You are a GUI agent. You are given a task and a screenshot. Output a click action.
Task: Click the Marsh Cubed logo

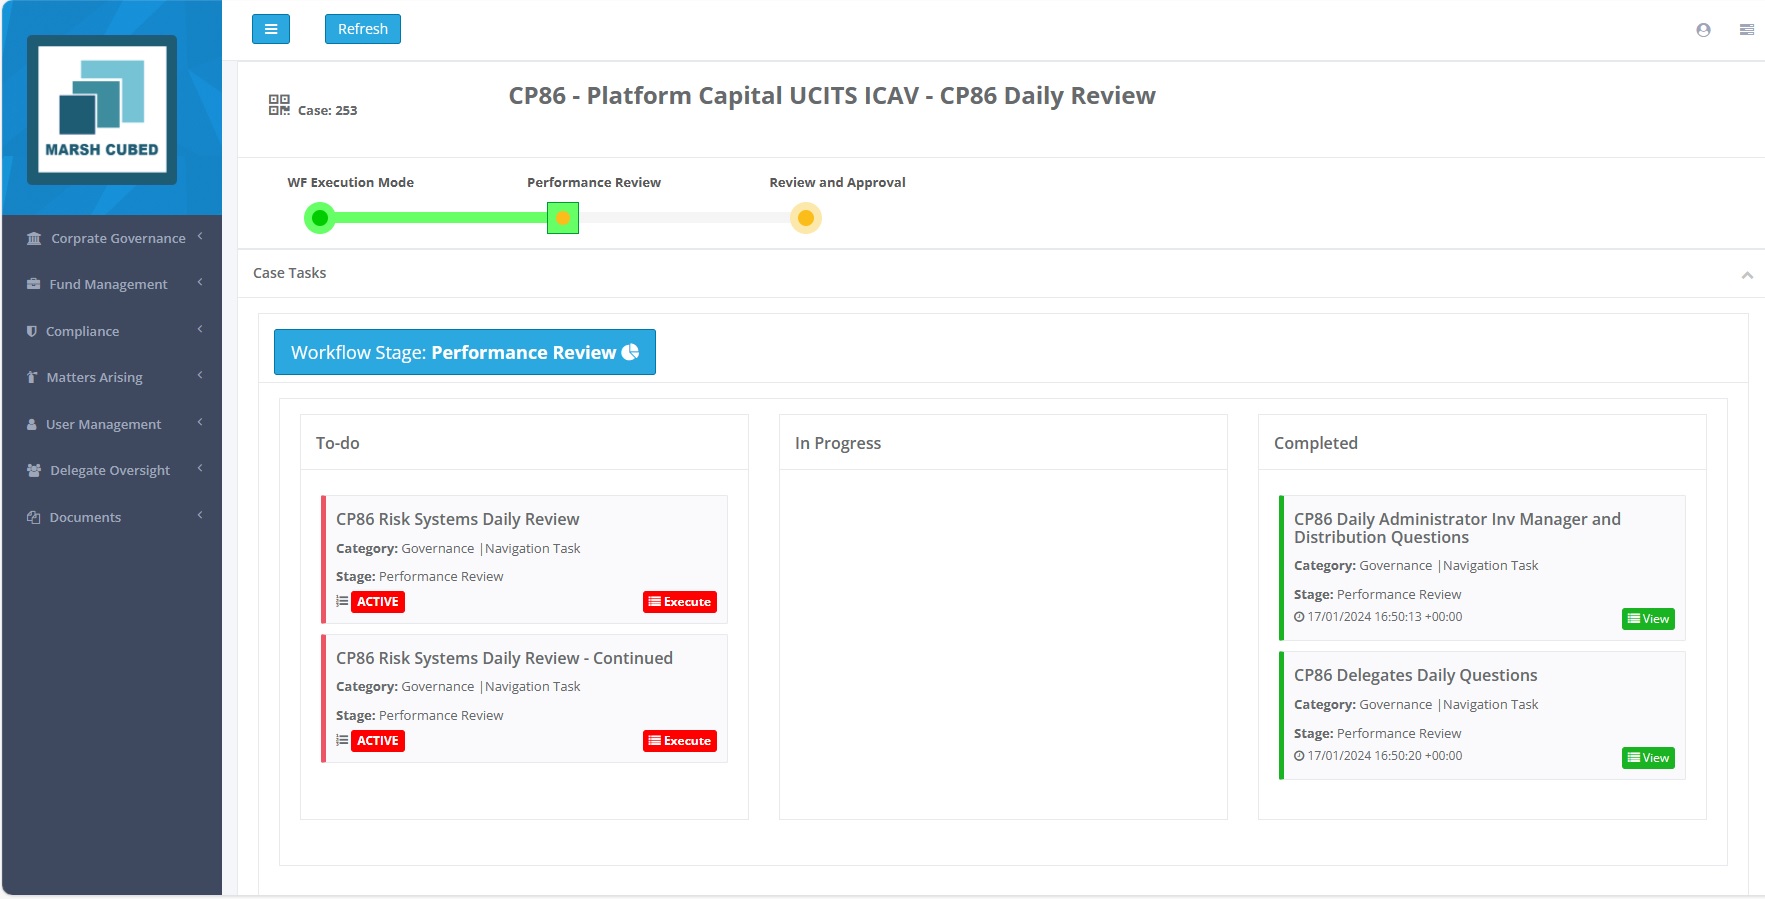pos(102,110)
